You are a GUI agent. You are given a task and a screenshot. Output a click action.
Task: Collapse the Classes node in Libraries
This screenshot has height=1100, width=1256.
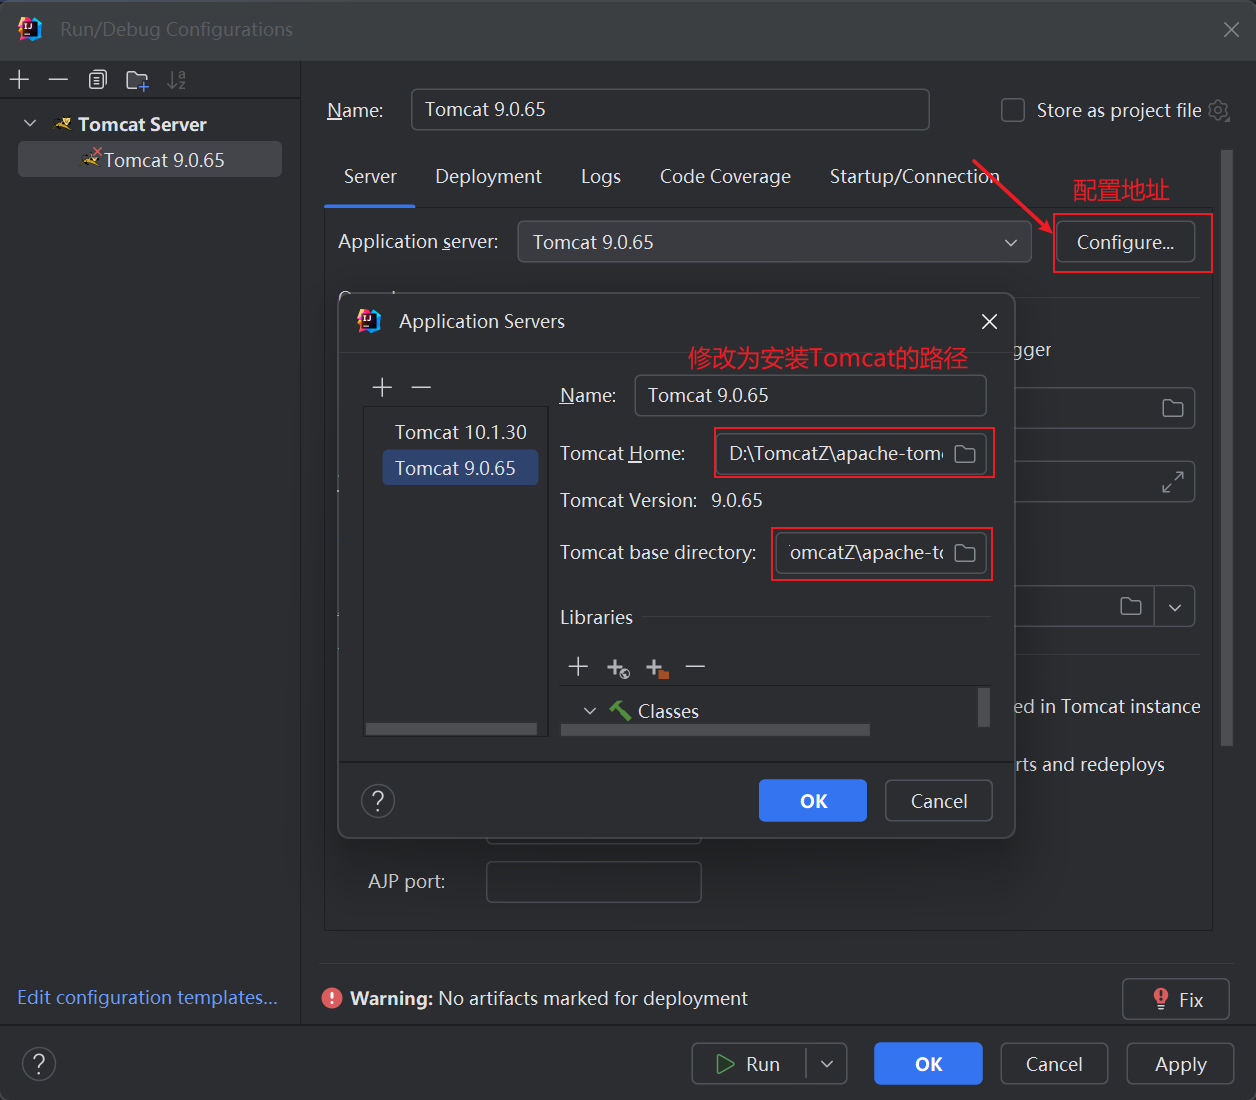tap(590, 711)
